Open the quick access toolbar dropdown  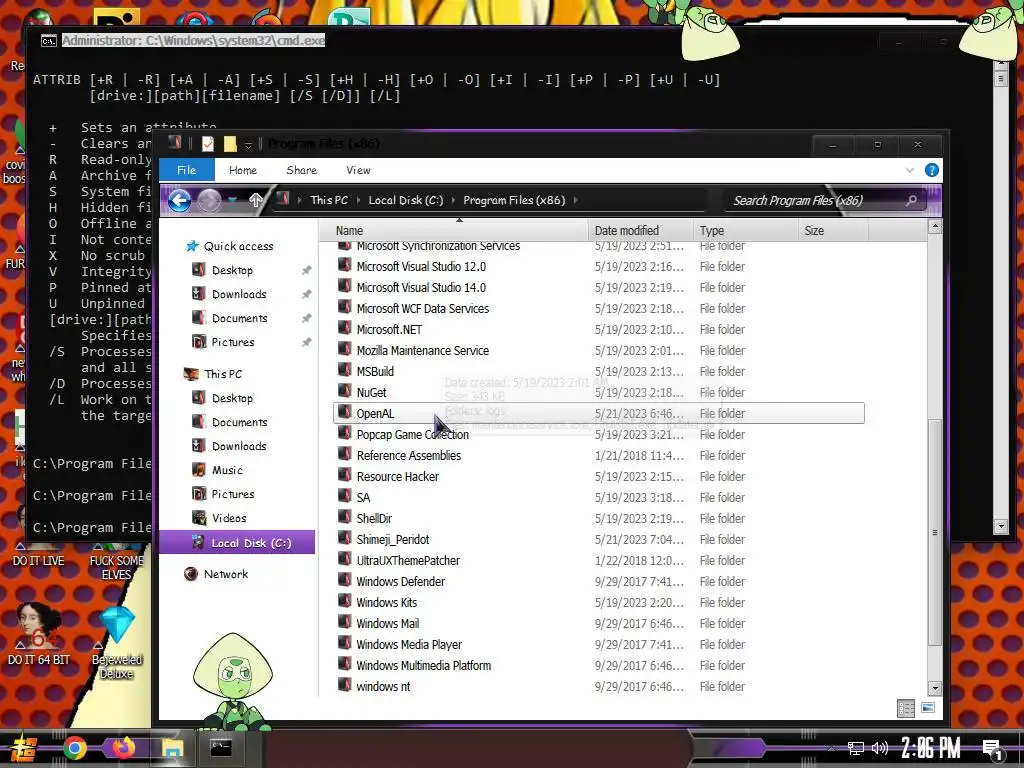(248, 145)
